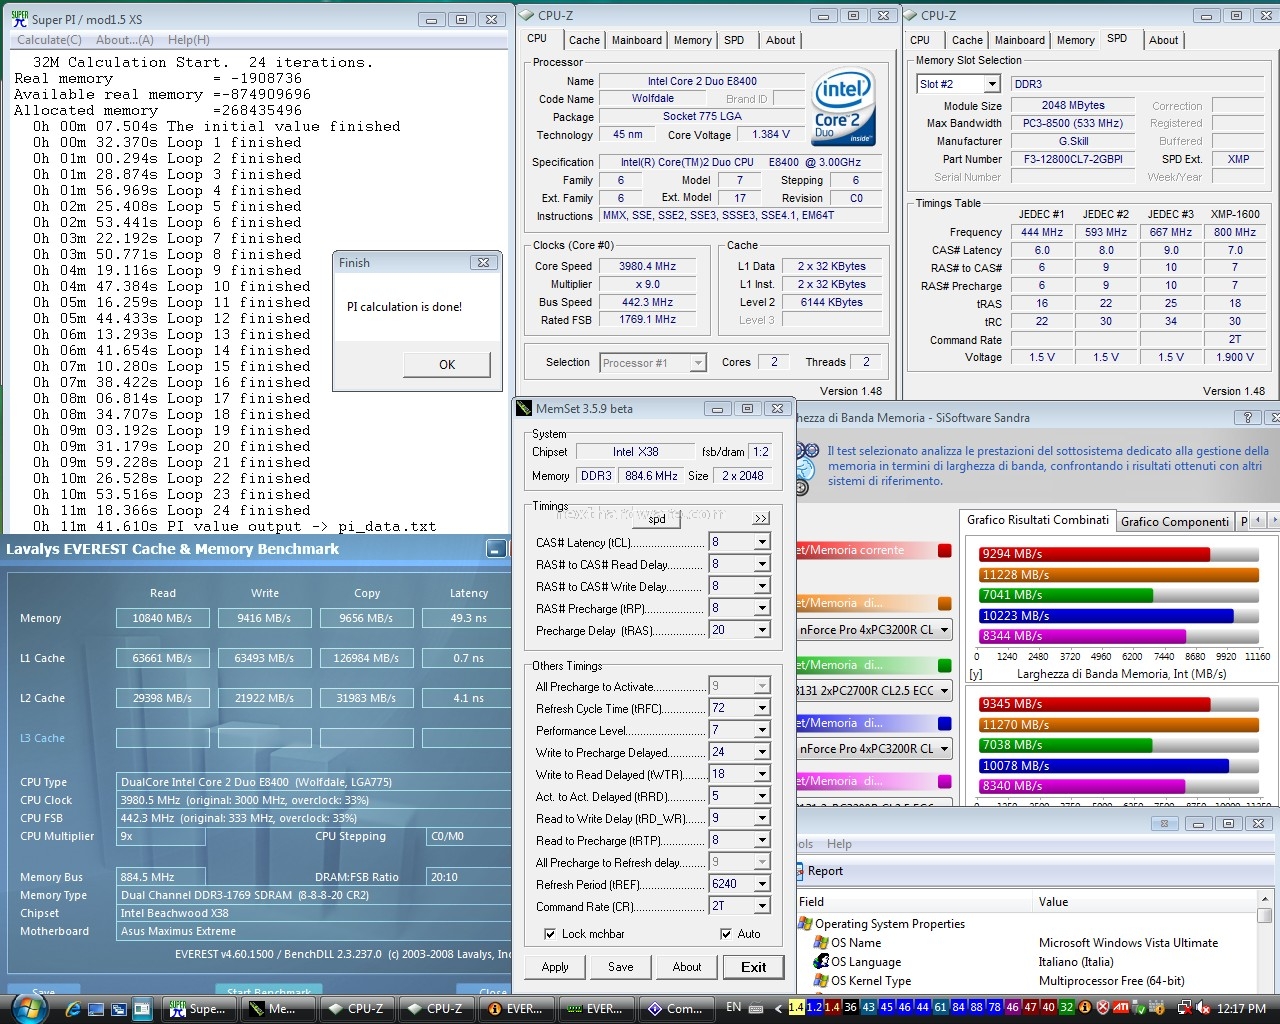Open Performance Level dropdown

(x=762, y=730)
